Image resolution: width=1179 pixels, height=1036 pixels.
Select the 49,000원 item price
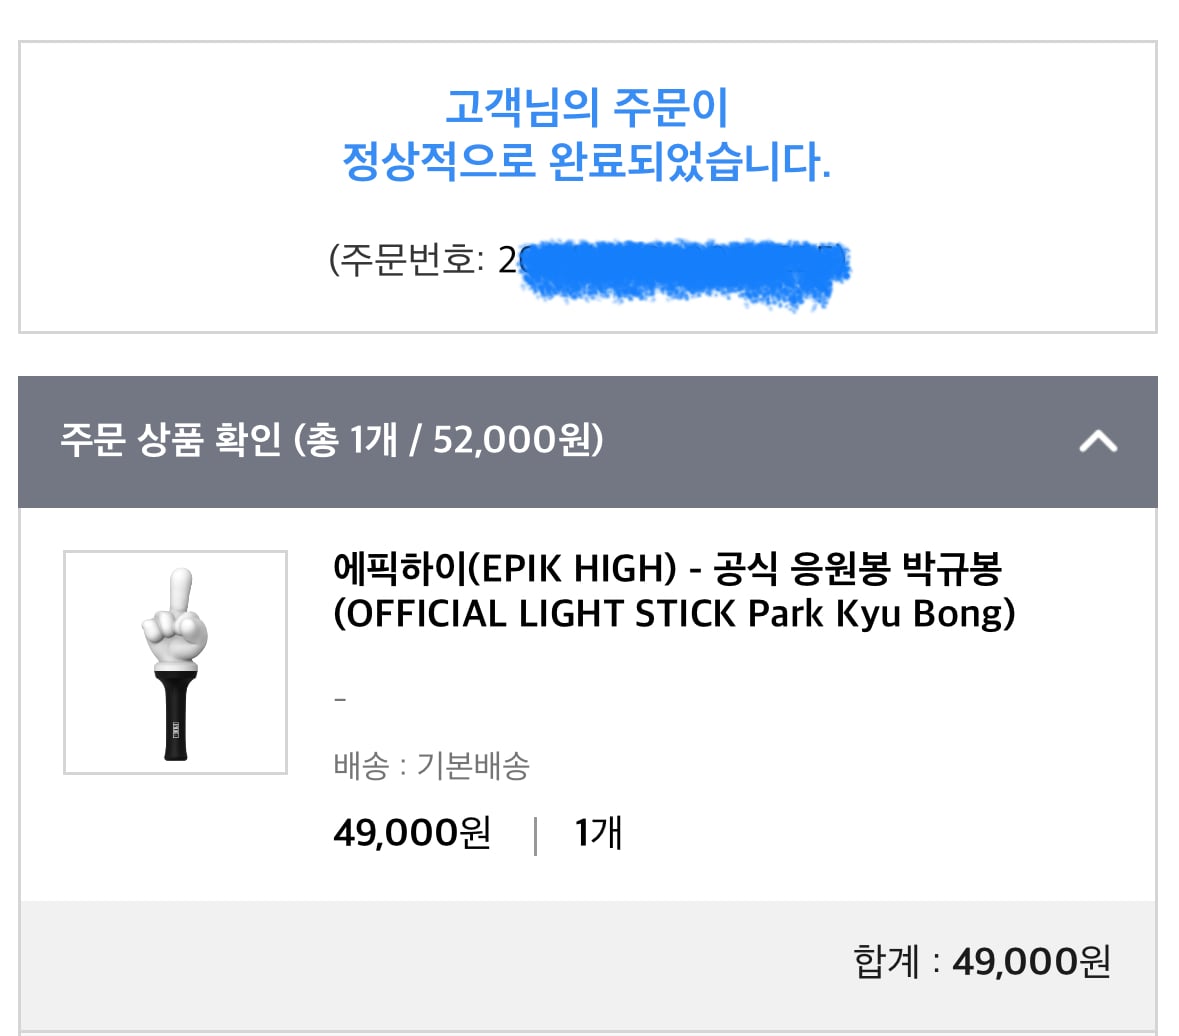pyautogui.click(x=412, y=832)
